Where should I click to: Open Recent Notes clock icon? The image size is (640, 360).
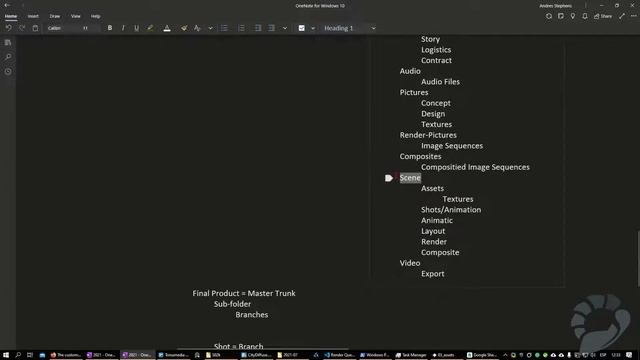pyautogui.click(x=8, y=71)
